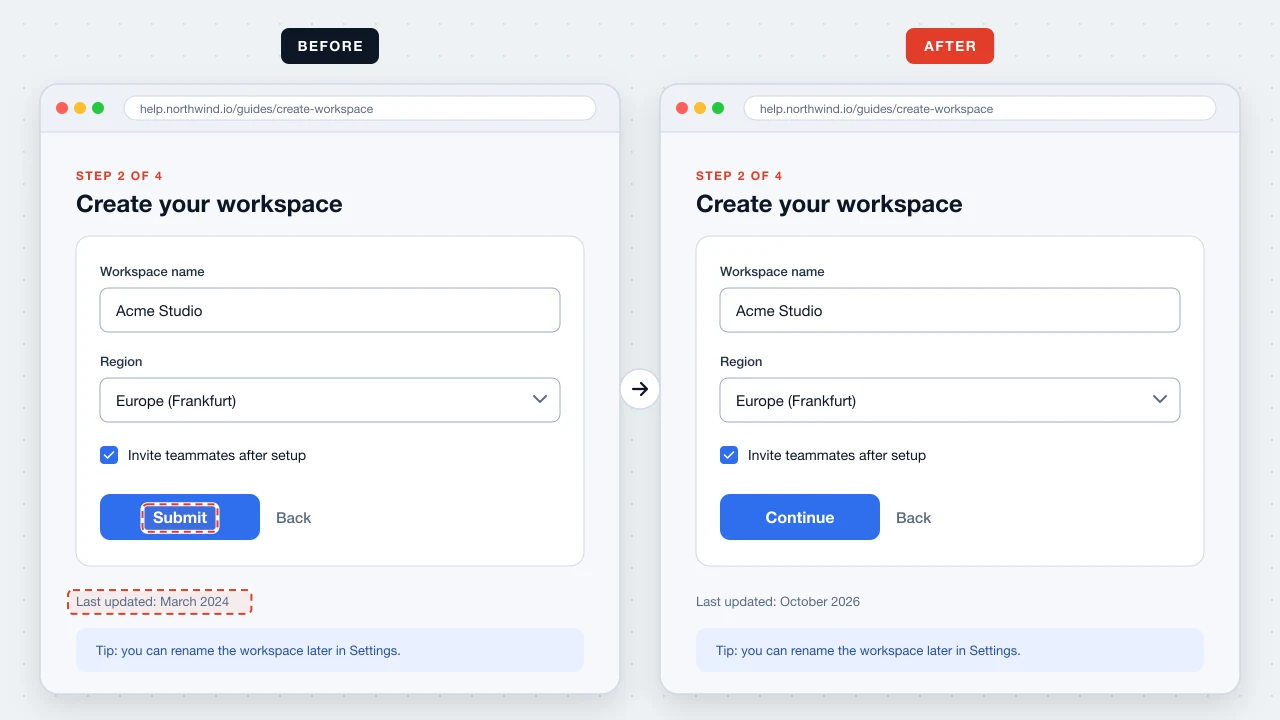Click 'Invite teammates after setup' label in Before window
This screenshot has width=1280, height=720.
point(217,455)
